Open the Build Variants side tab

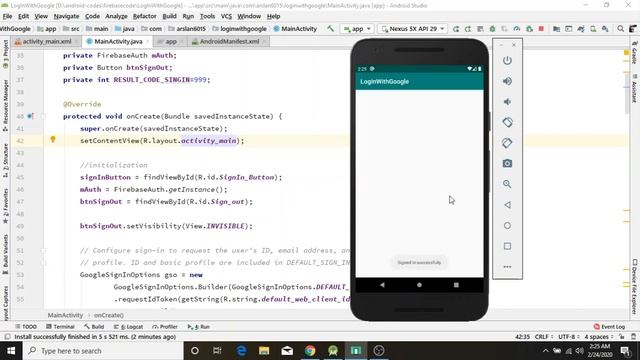pos(5,254)
